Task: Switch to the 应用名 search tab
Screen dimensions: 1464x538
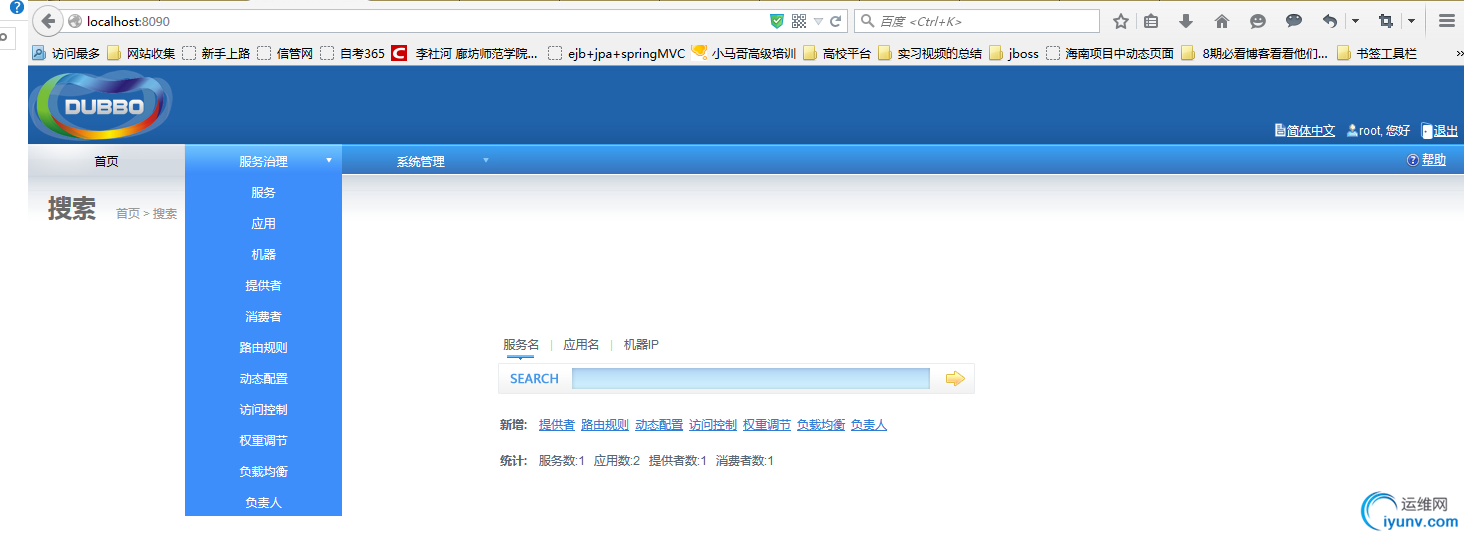Action: (x=581, y=344)
